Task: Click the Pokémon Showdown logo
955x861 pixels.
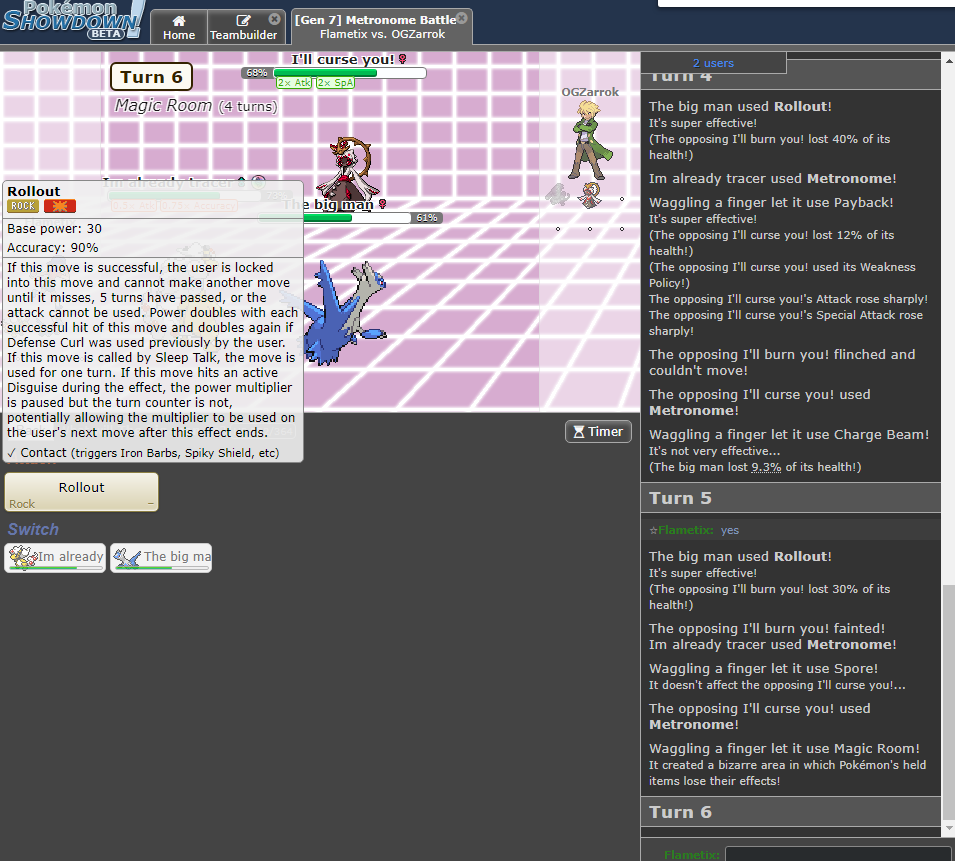Action: pyautogui.click(x=73, y=21)
